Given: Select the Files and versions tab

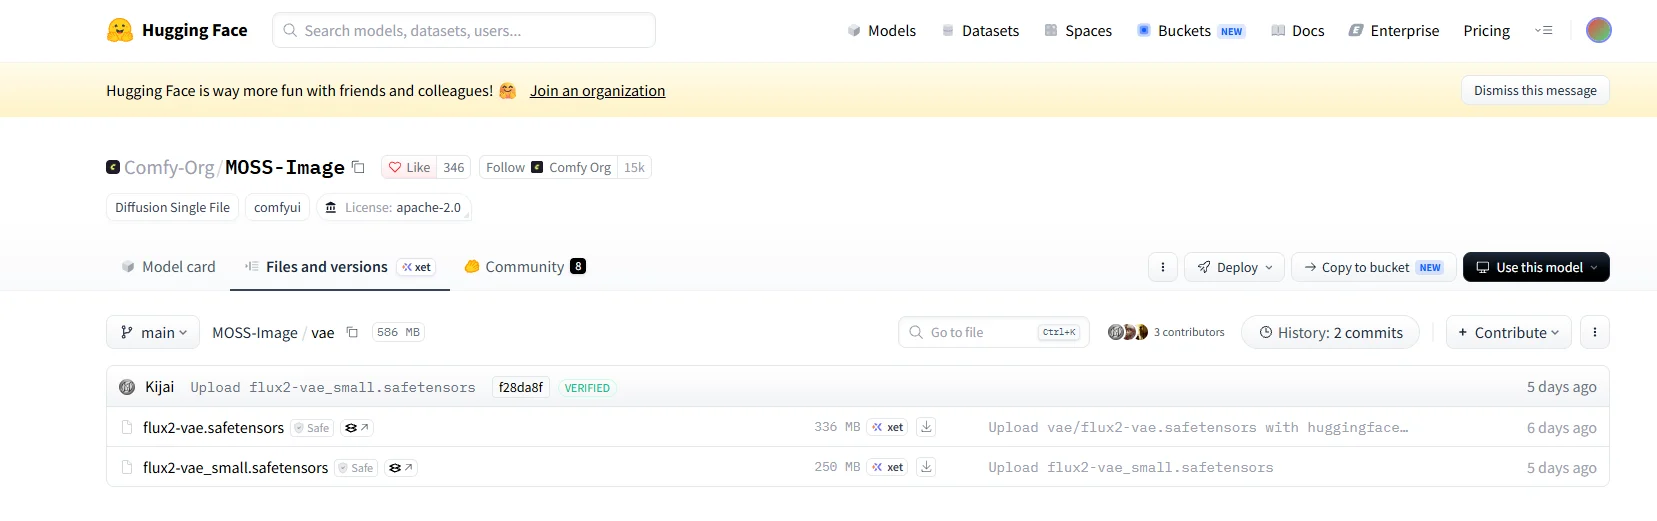Looking at the screenshot, I should [x=340, y=267].
